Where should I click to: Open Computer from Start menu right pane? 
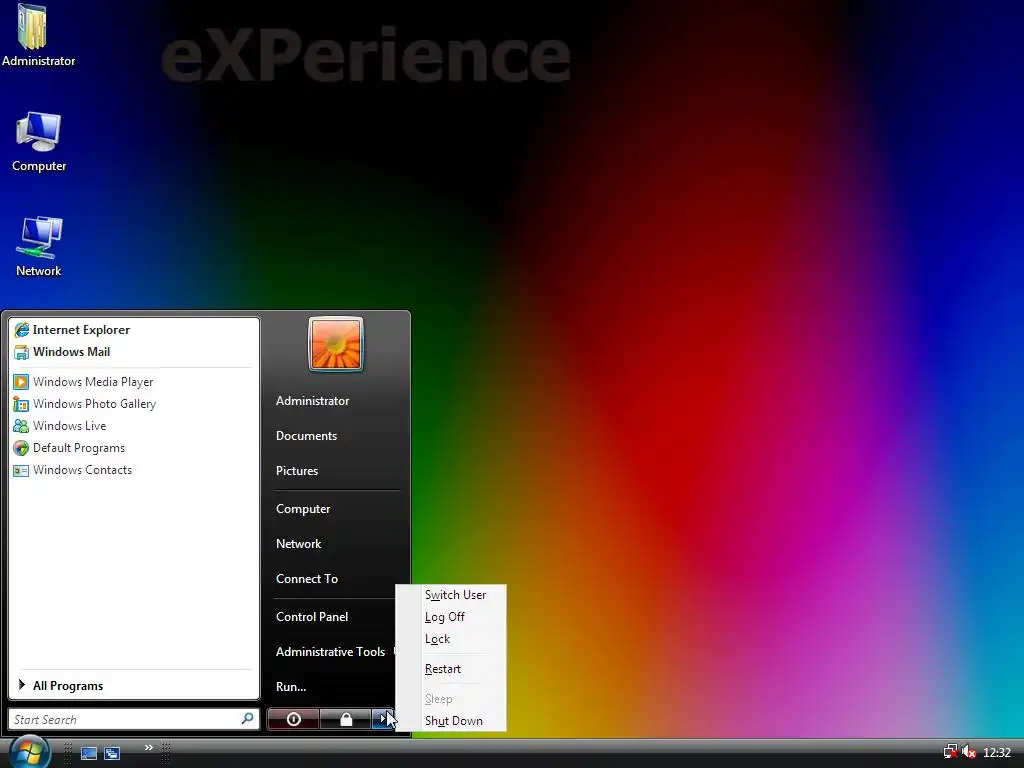(x=303, y=509)
